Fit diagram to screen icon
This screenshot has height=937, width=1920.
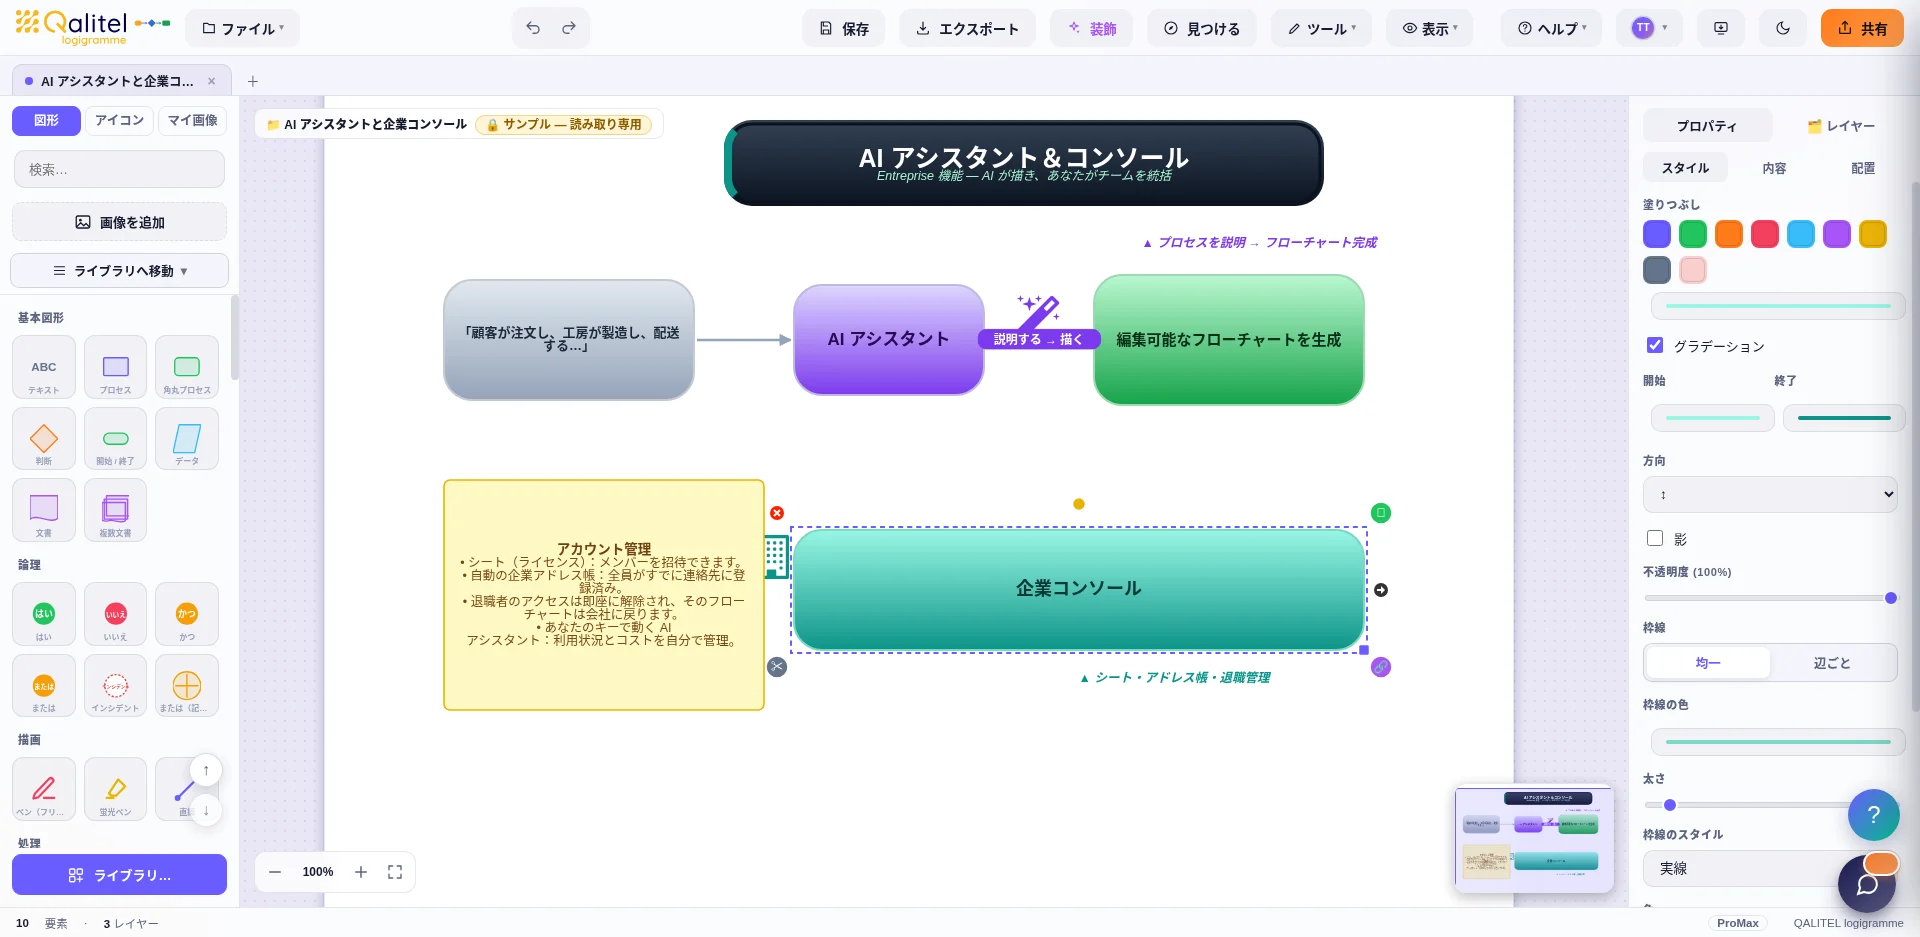(x=395, y=872)
